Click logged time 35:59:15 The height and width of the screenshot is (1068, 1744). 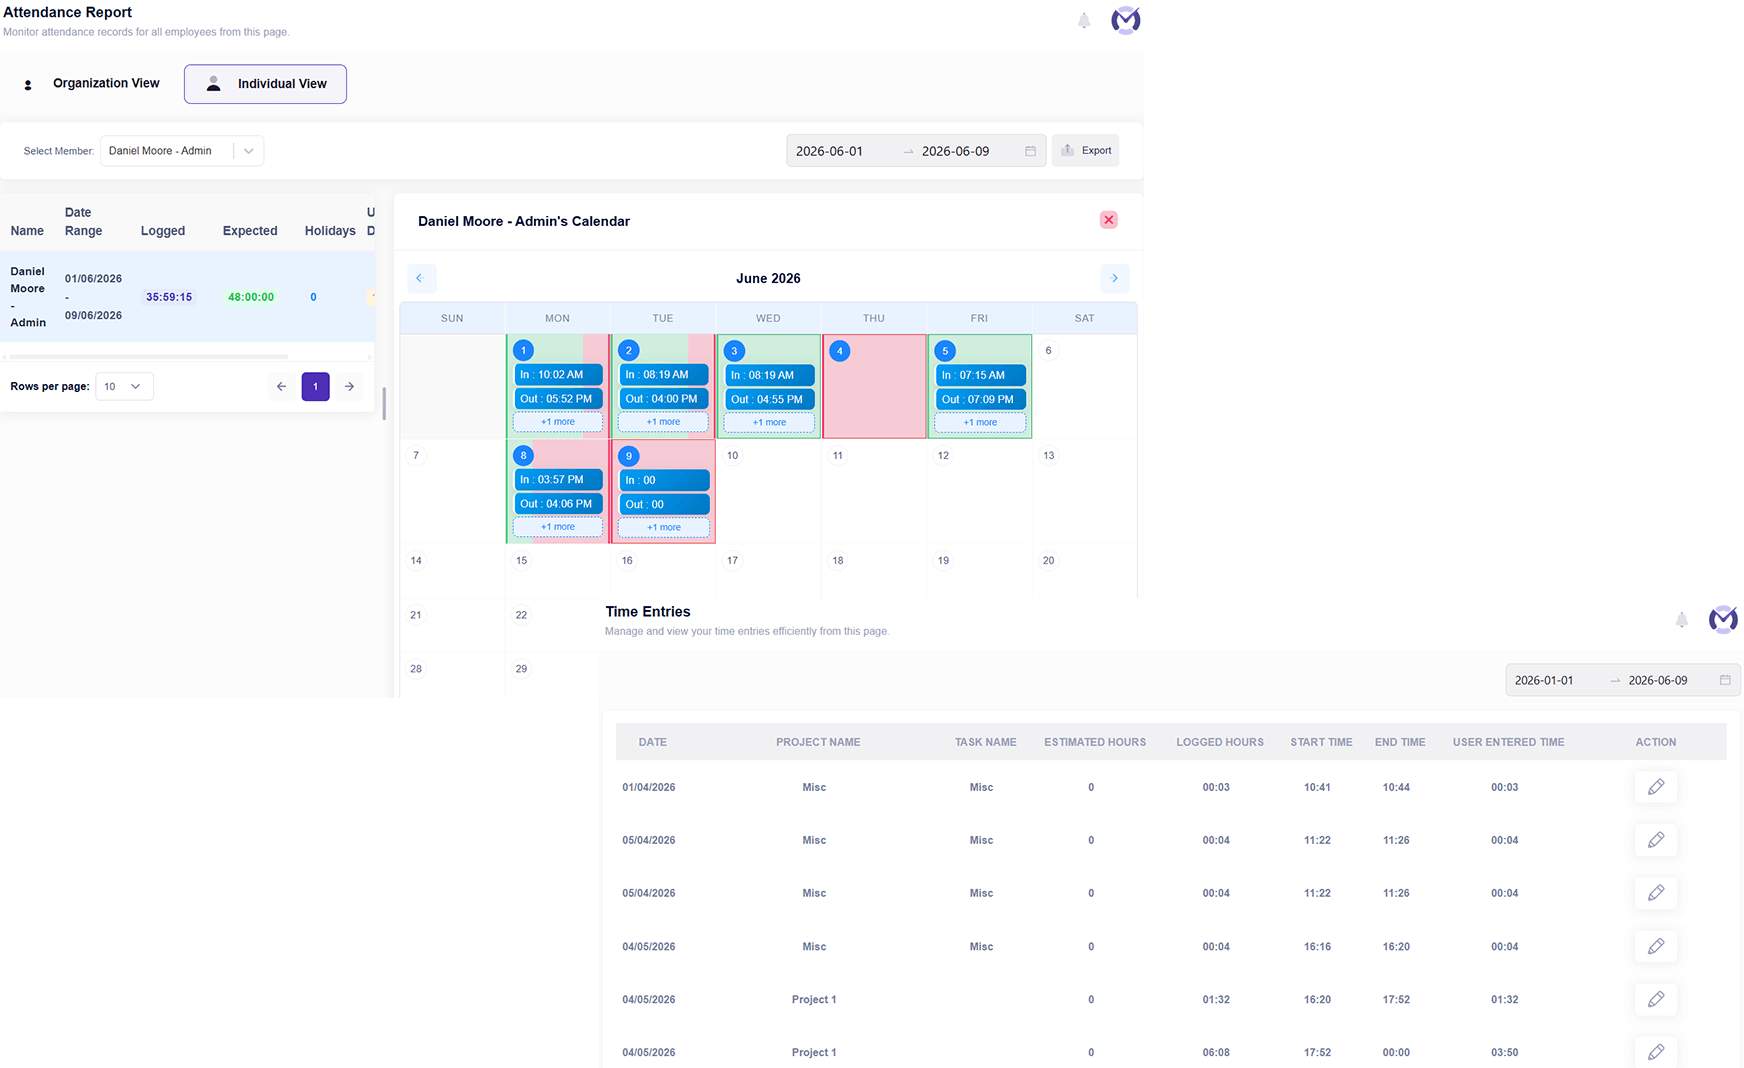(169, 297)
